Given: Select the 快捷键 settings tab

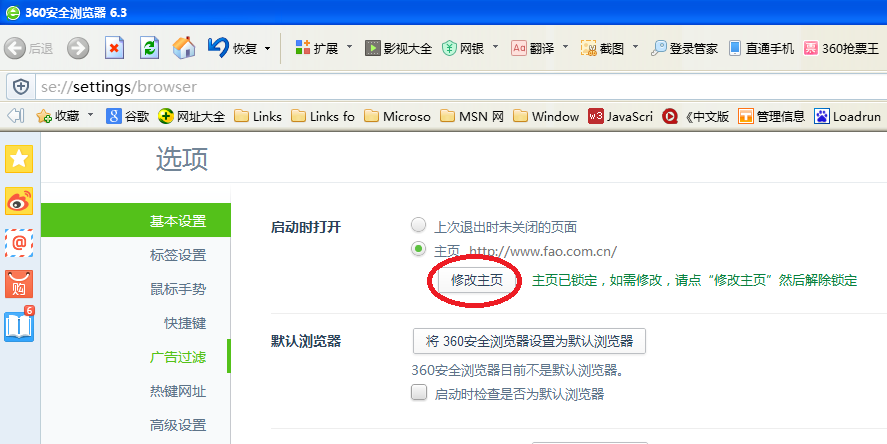Looking at the screenshot, I should click(136, 323).
